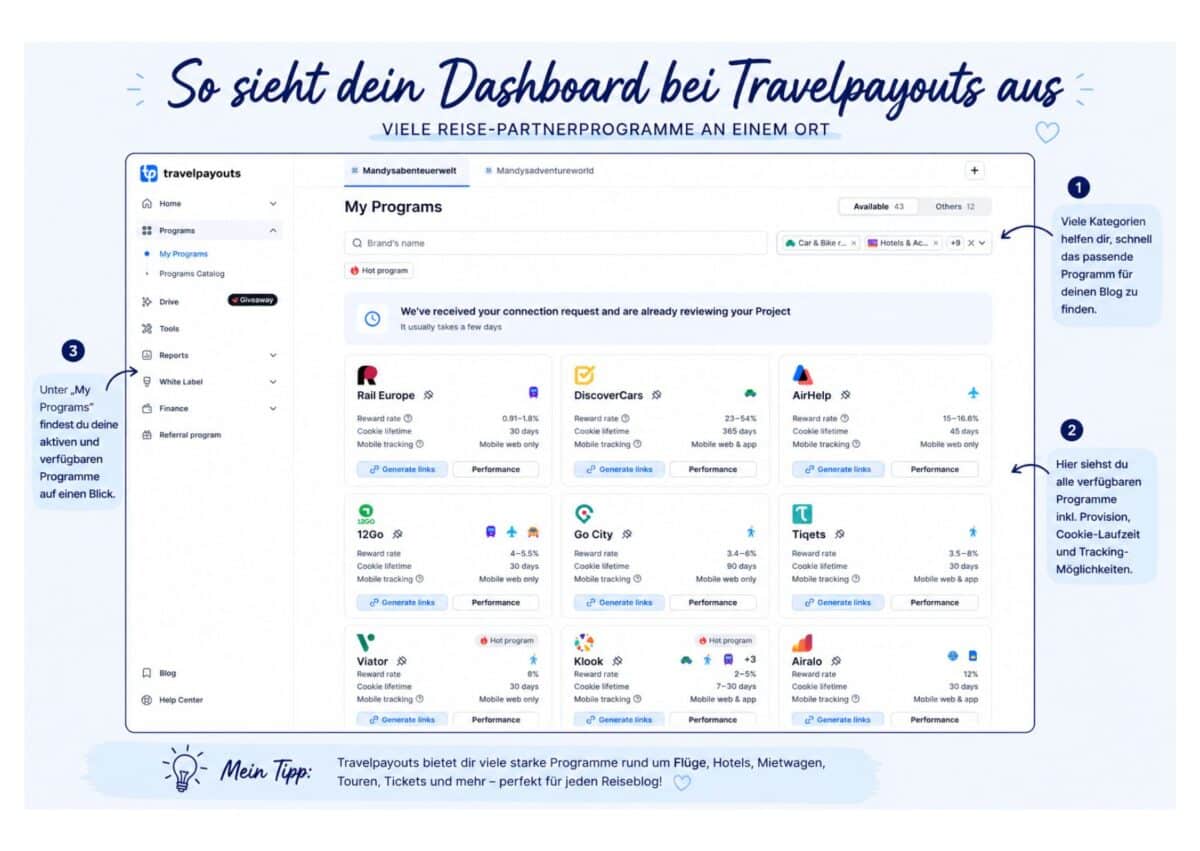Focus the Brand's name search field

(555, 243)
